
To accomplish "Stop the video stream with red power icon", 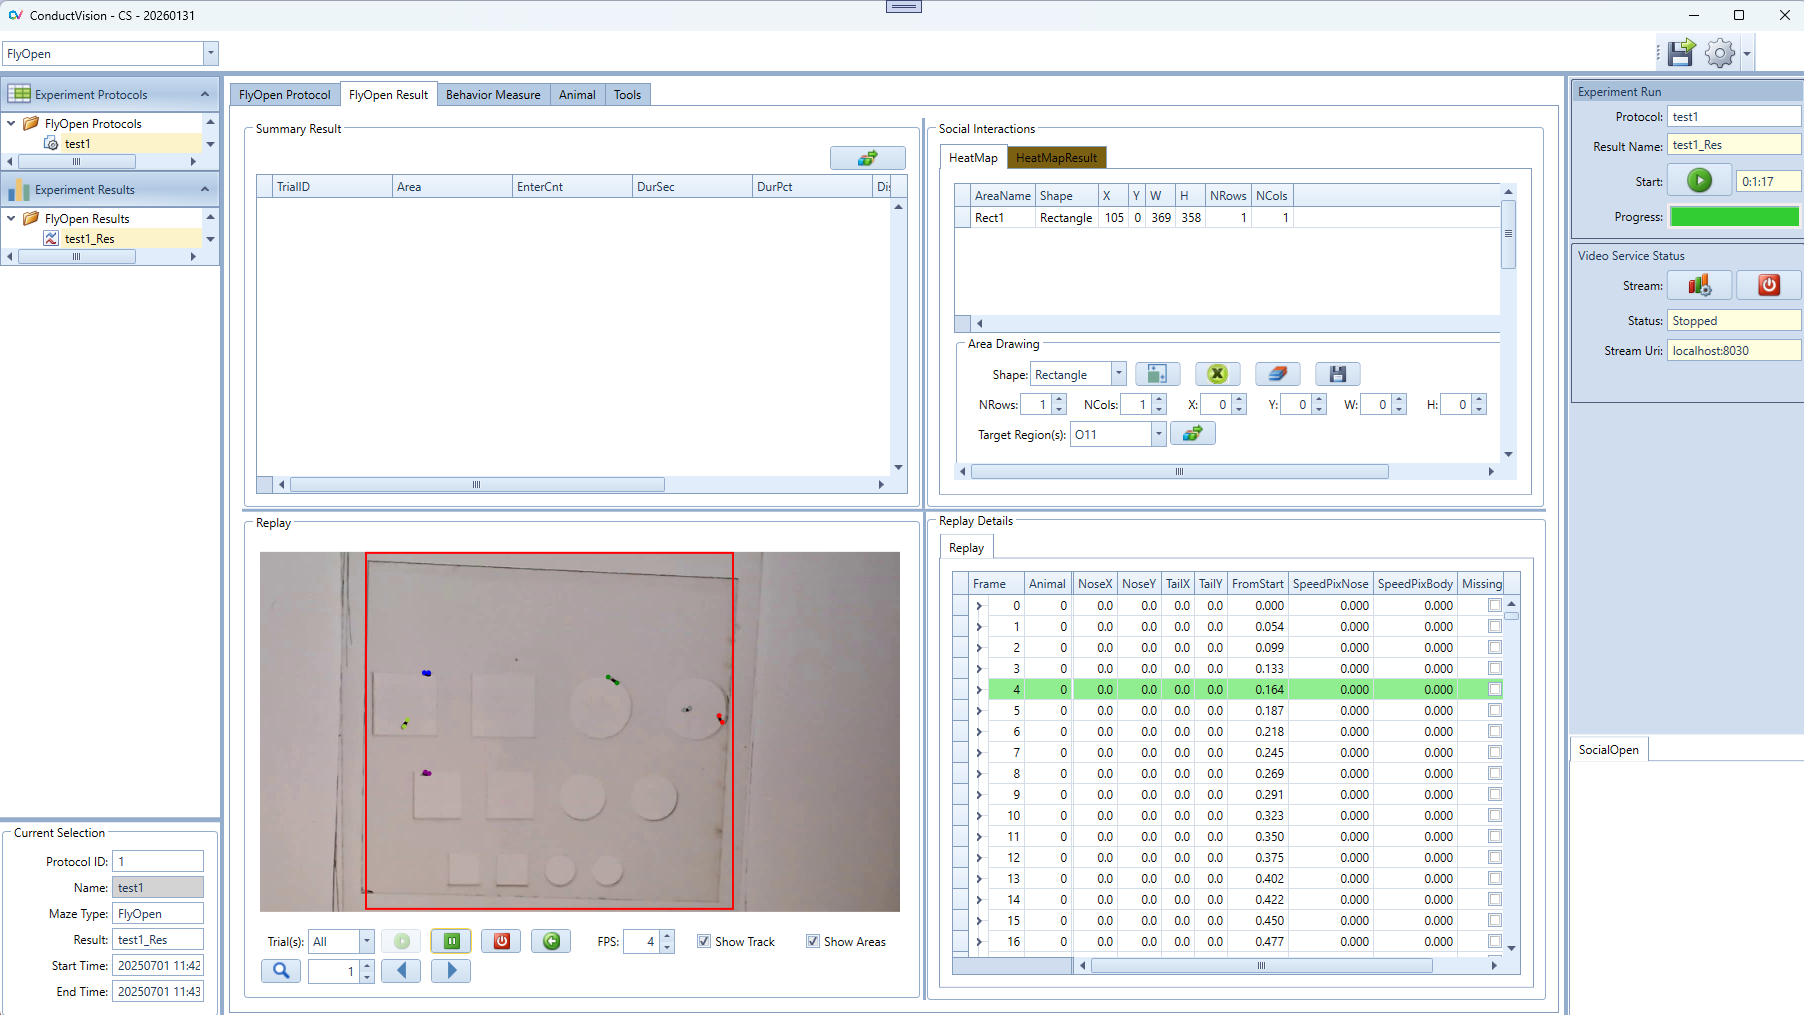I will [x=1768, y=285].
